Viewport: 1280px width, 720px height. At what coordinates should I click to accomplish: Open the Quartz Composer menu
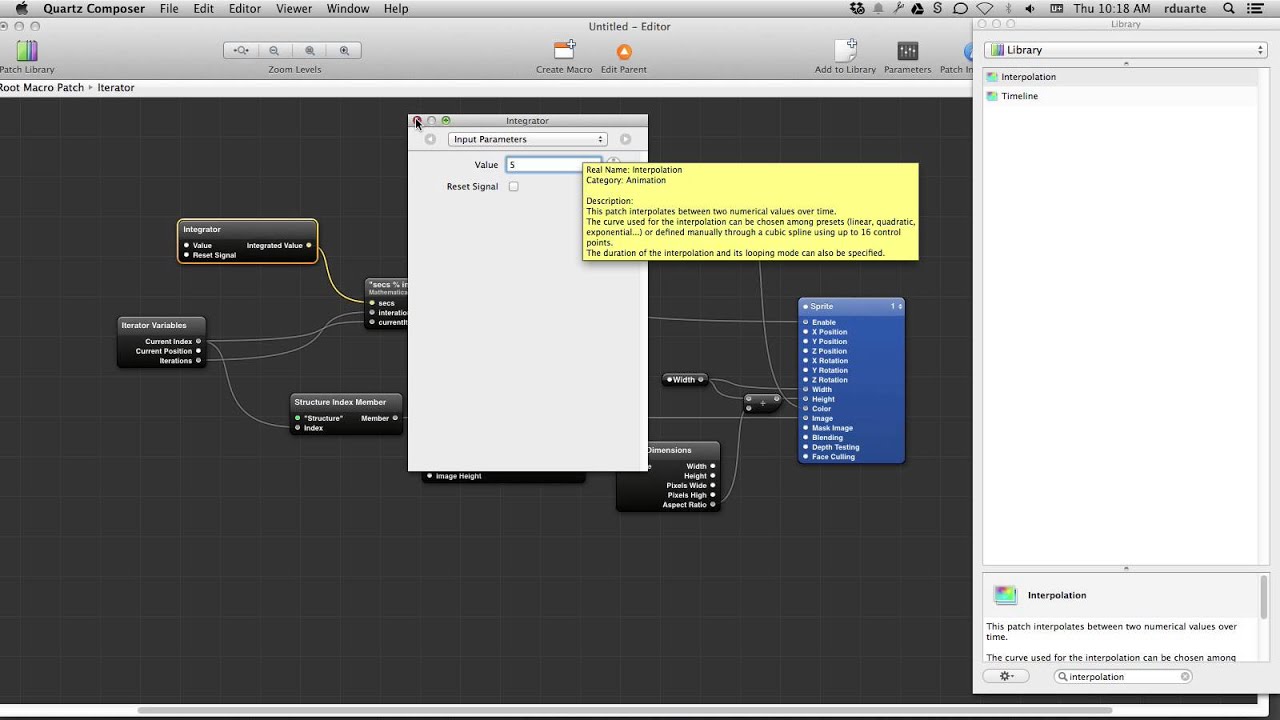click(94, 8)
